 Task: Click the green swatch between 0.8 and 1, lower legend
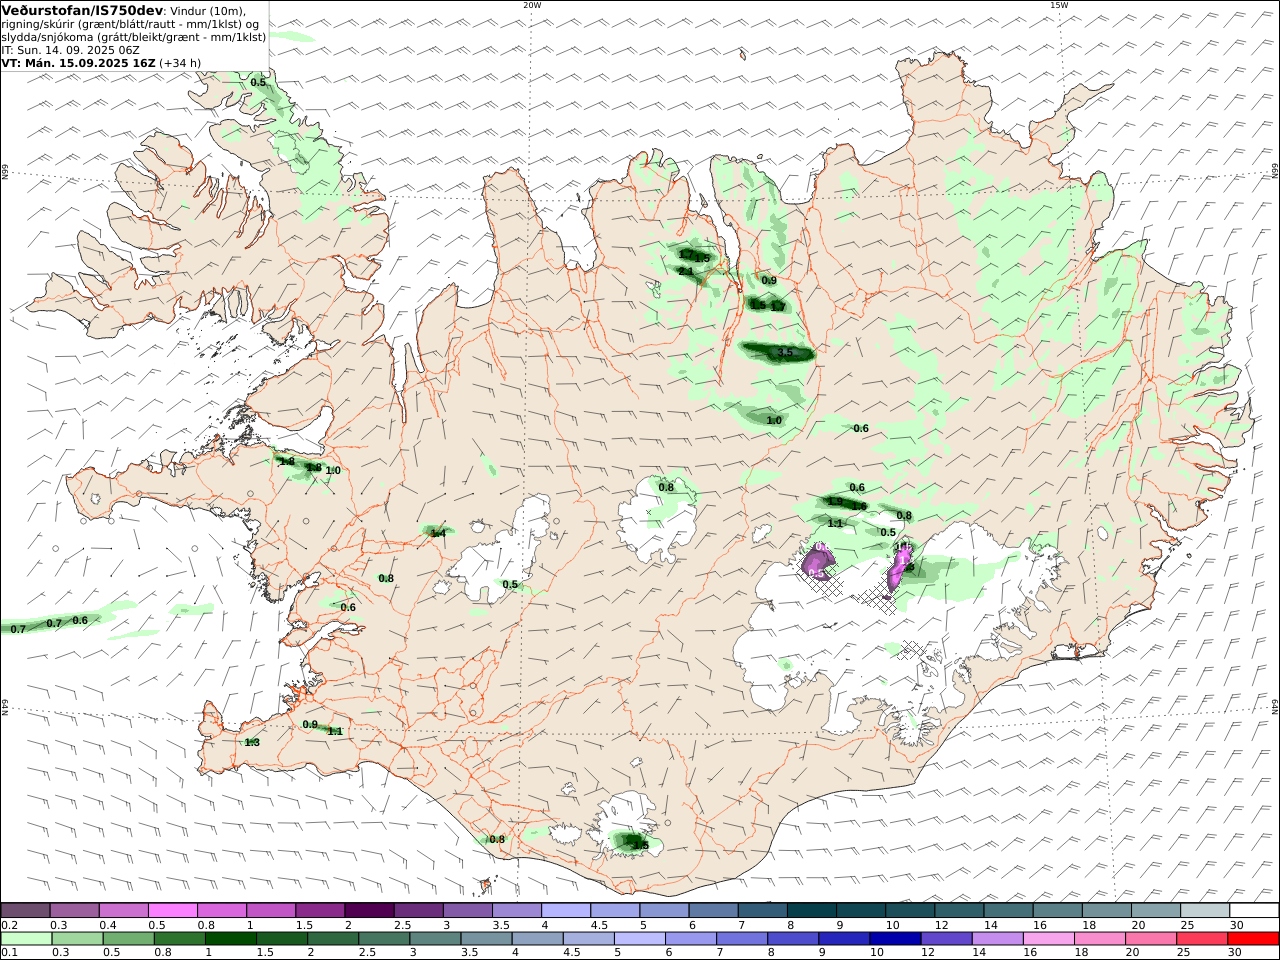tap(180, 939)
